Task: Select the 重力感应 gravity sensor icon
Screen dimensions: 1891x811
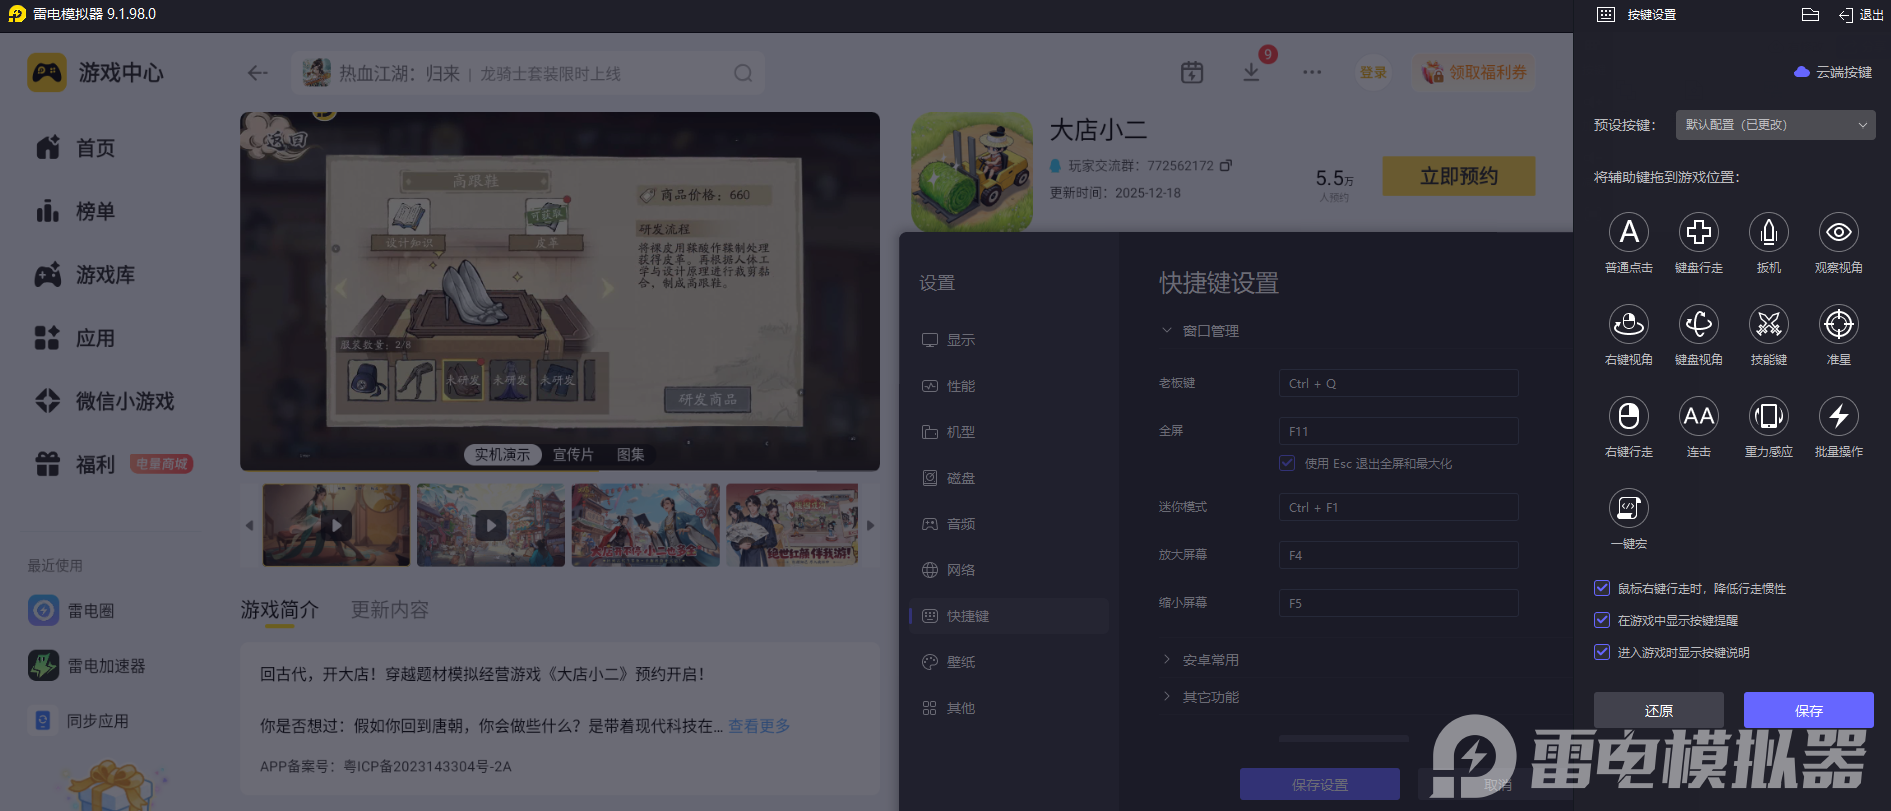Action: [x=1768, y=417]
